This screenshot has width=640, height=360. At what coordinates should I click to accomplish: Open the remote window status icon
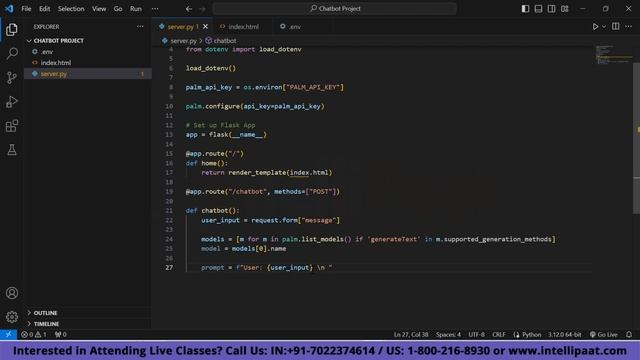pyautogui.click(x=9, y=334)
